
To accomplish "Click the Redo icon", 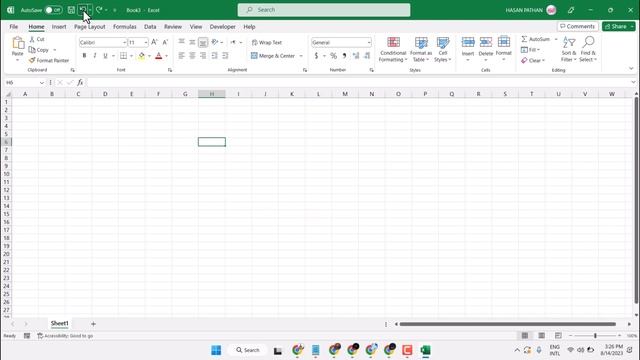I will coord(99,10).
